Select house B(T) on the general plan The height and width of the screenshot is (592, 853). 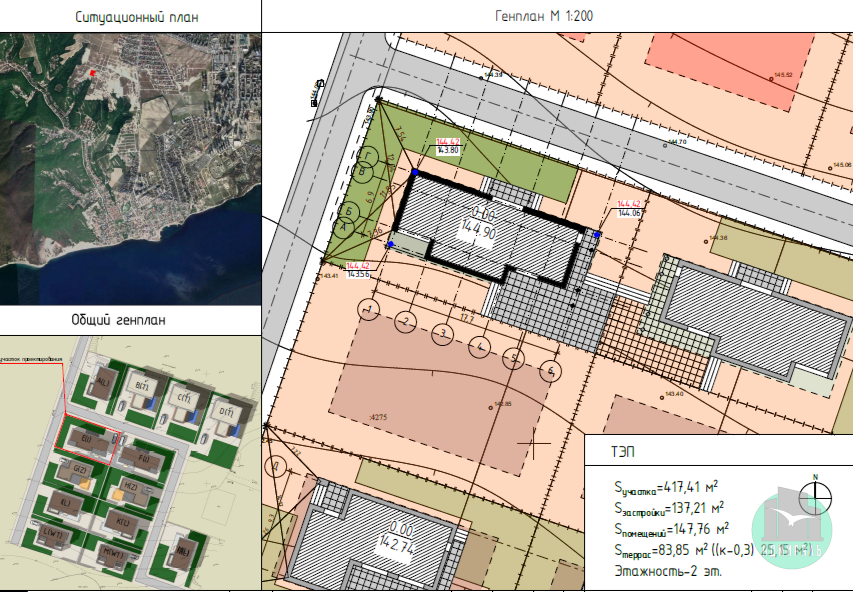pos(140,386)
